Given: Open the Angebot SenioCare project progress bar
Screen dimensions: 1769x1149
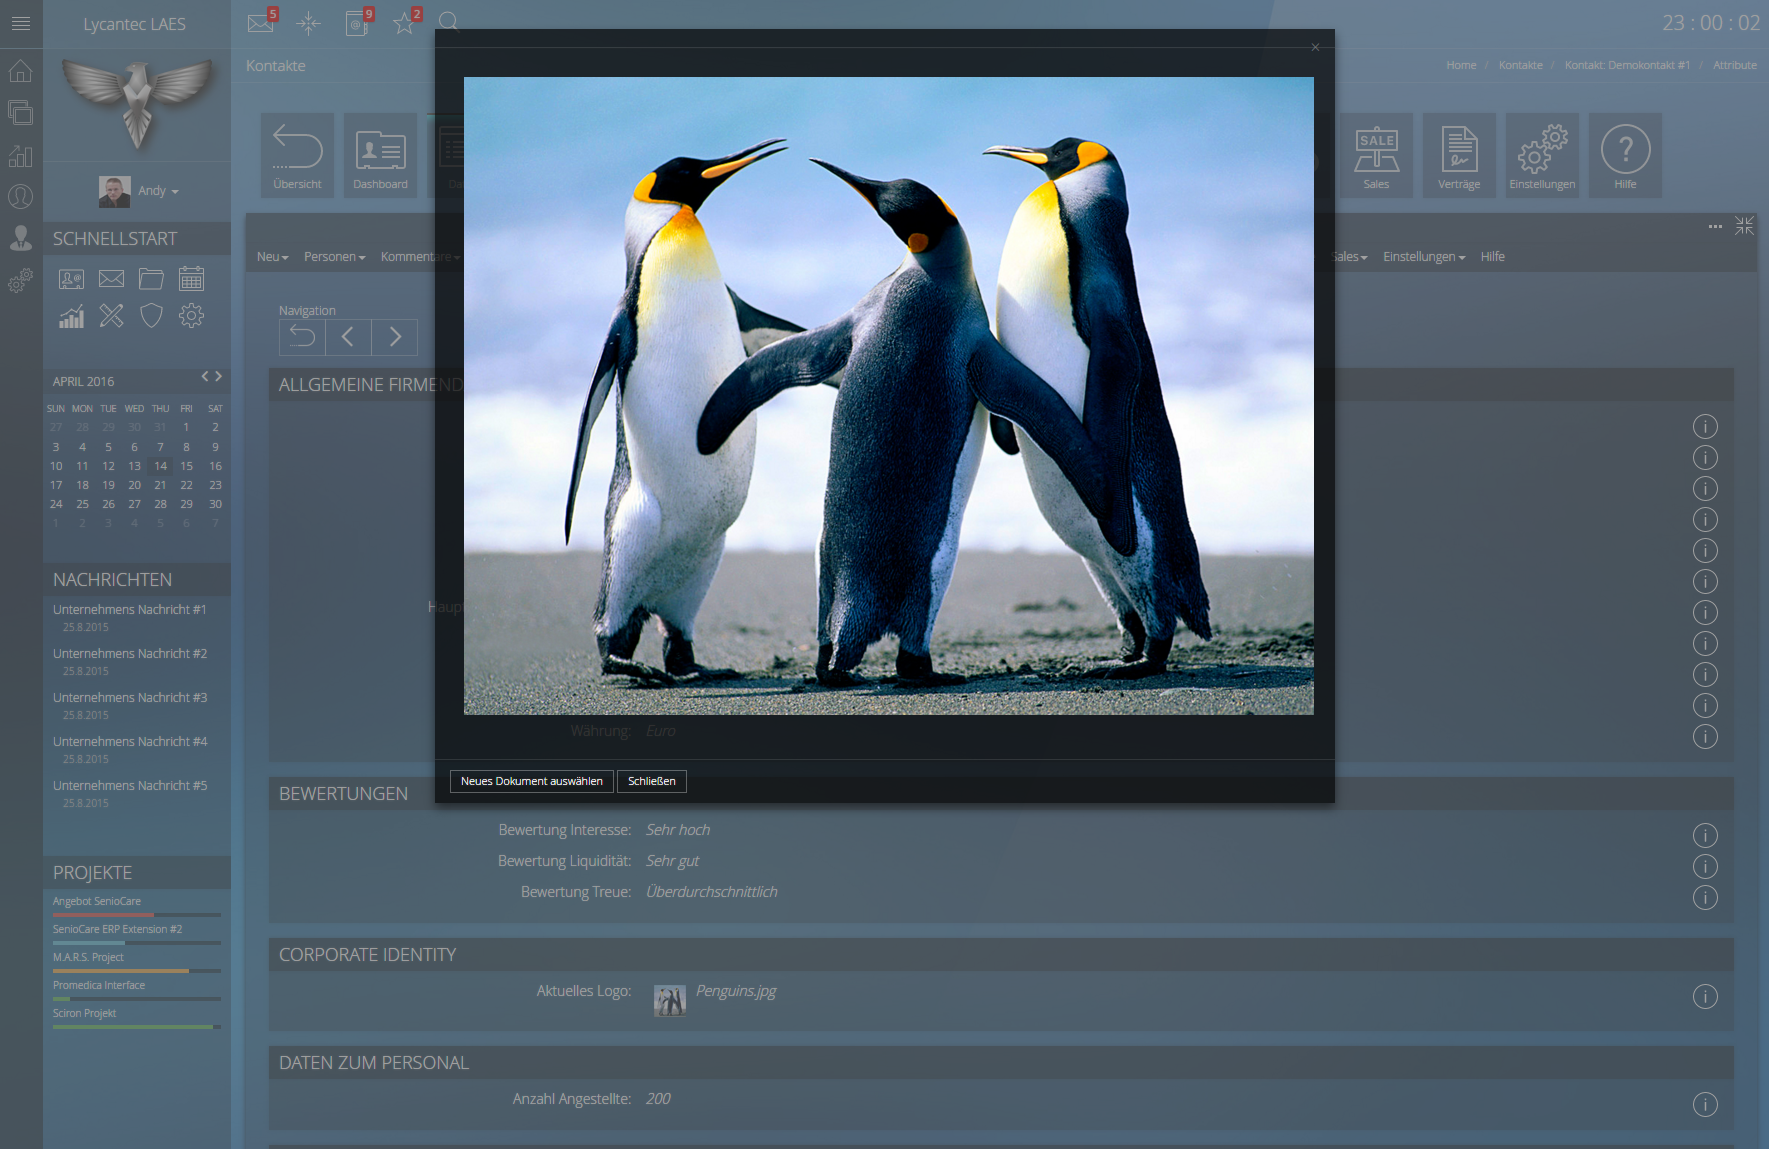Looking at the screenshot, I should click(137, 914).
